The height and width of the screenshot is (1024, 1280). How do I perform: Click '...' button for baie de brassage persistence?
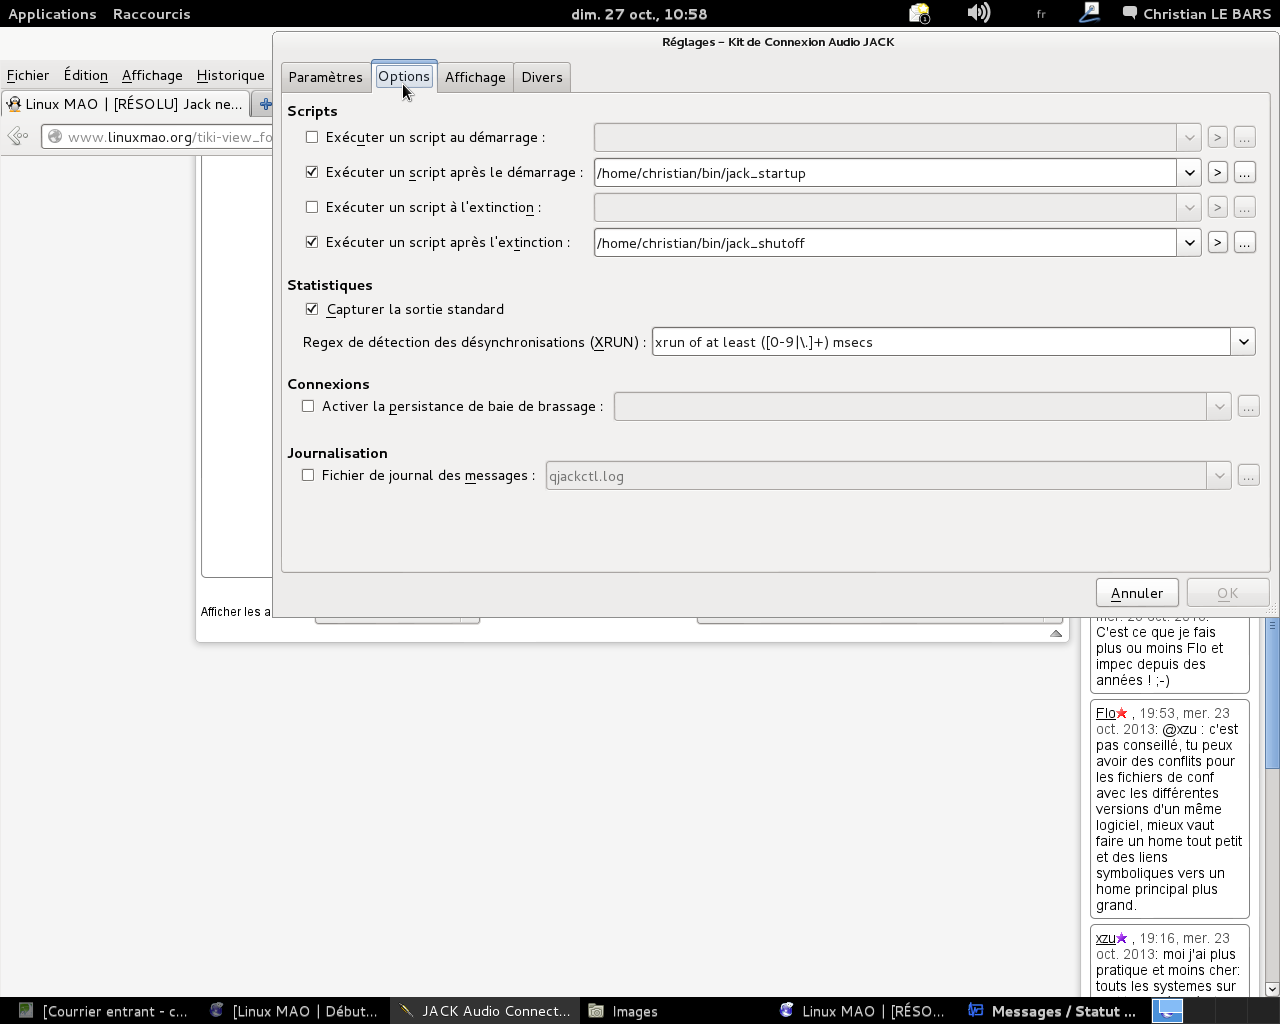1248,406
